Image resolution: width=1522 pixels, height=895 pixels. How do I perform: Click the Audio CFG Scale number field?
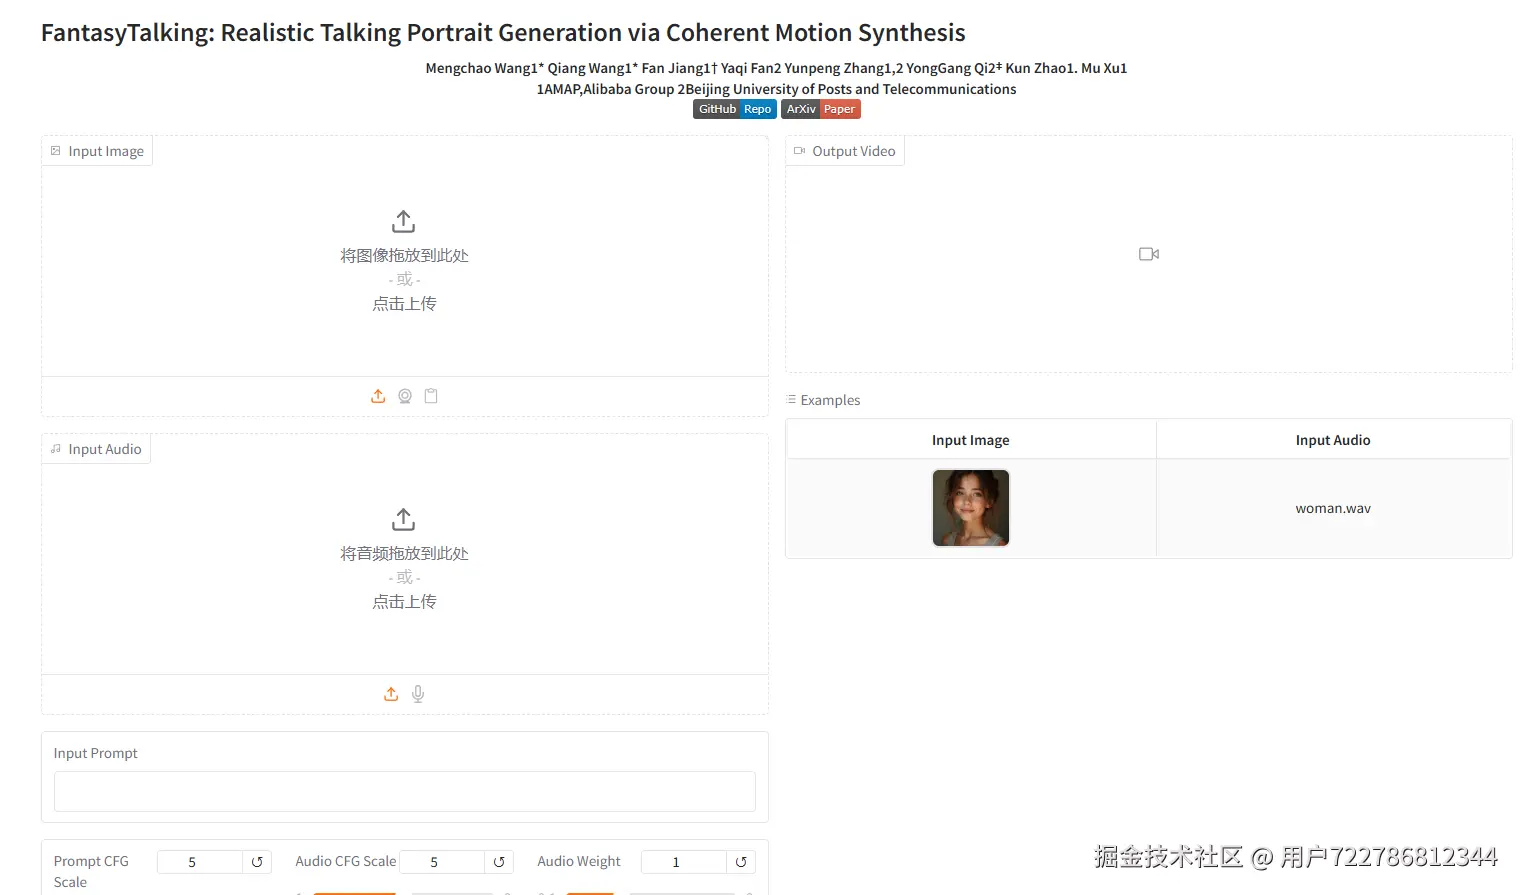(442, 862)
